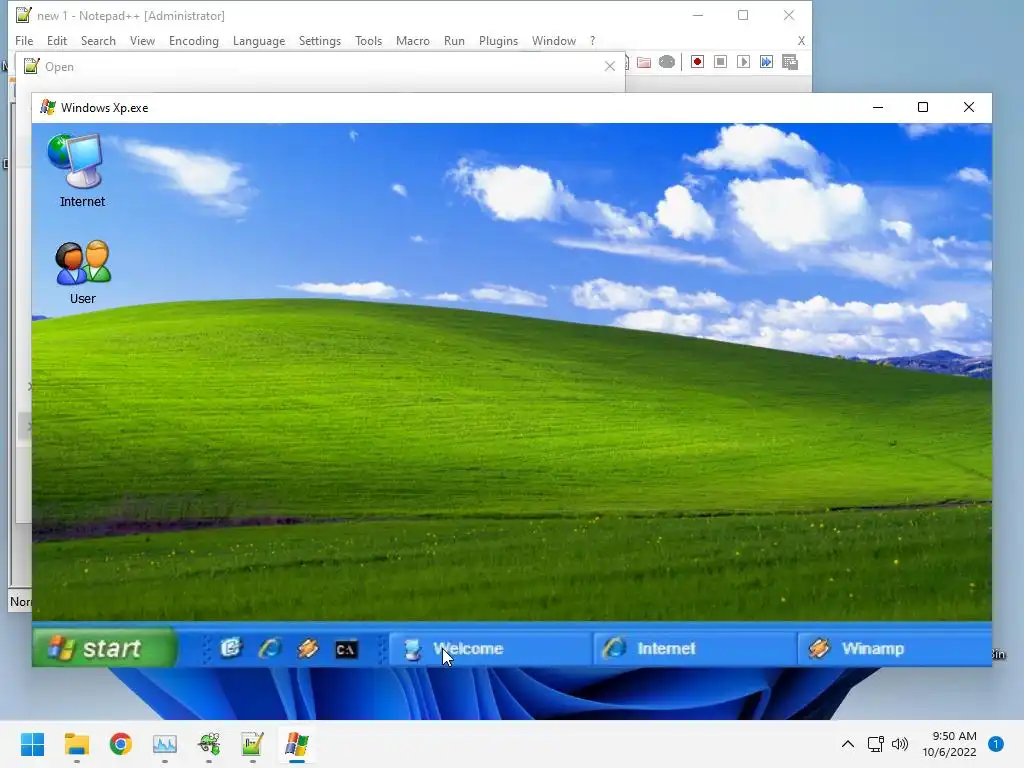Open the Settings menu in Notepad++
Viewport: 1024px width, 768px height.
[x=319, y=40]
